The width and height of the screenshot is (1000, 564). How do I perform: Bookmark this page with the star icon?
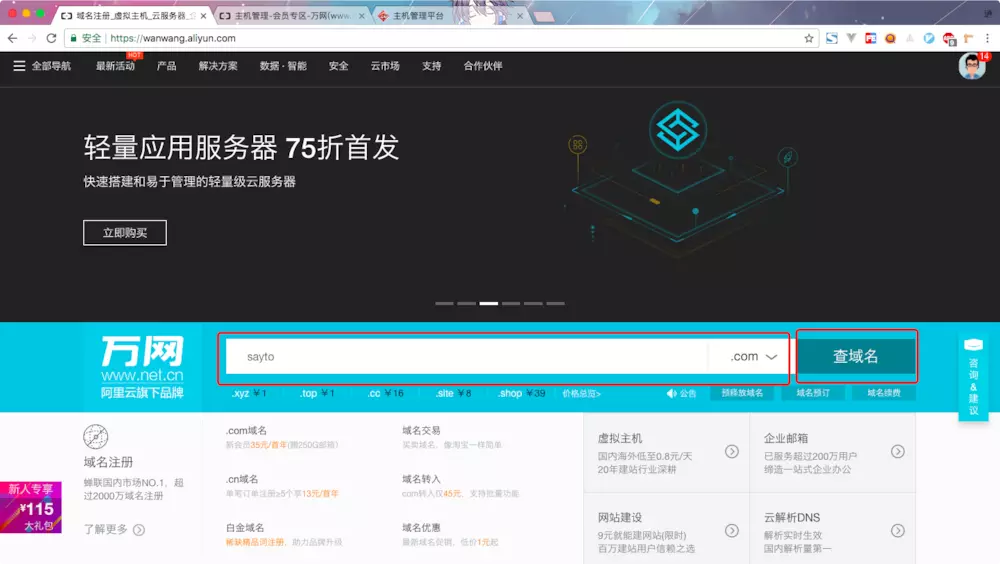[x=809, y=38]
